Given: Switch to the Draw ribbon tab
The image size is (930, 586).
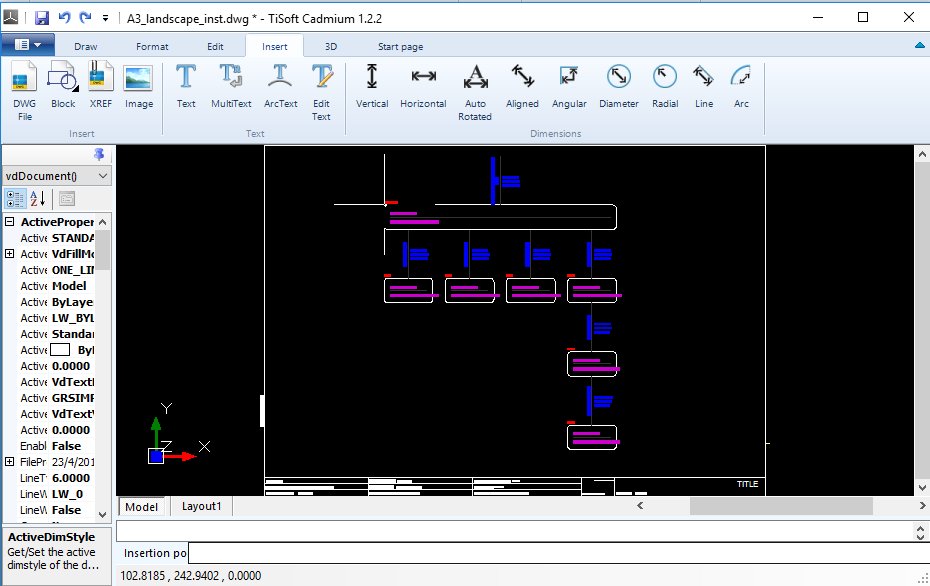Looking at the screenshot, I should 85,45.
